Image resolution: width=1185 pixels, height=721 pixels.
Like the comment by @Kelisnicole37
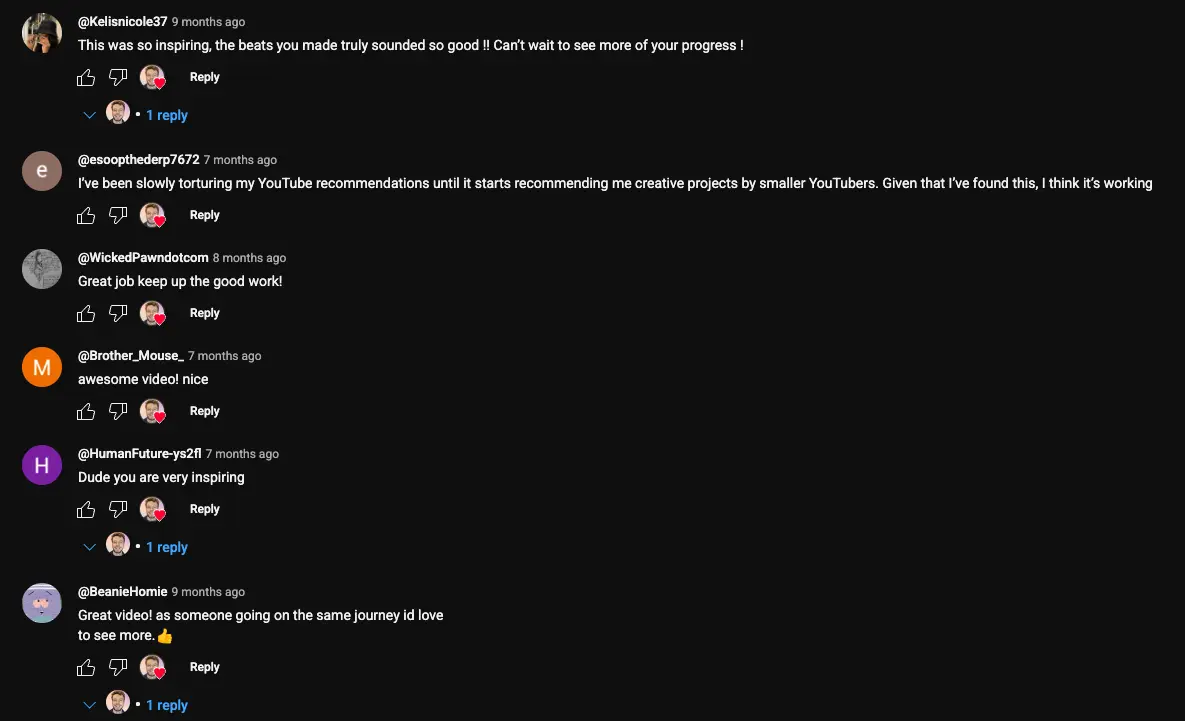(86, 77)
